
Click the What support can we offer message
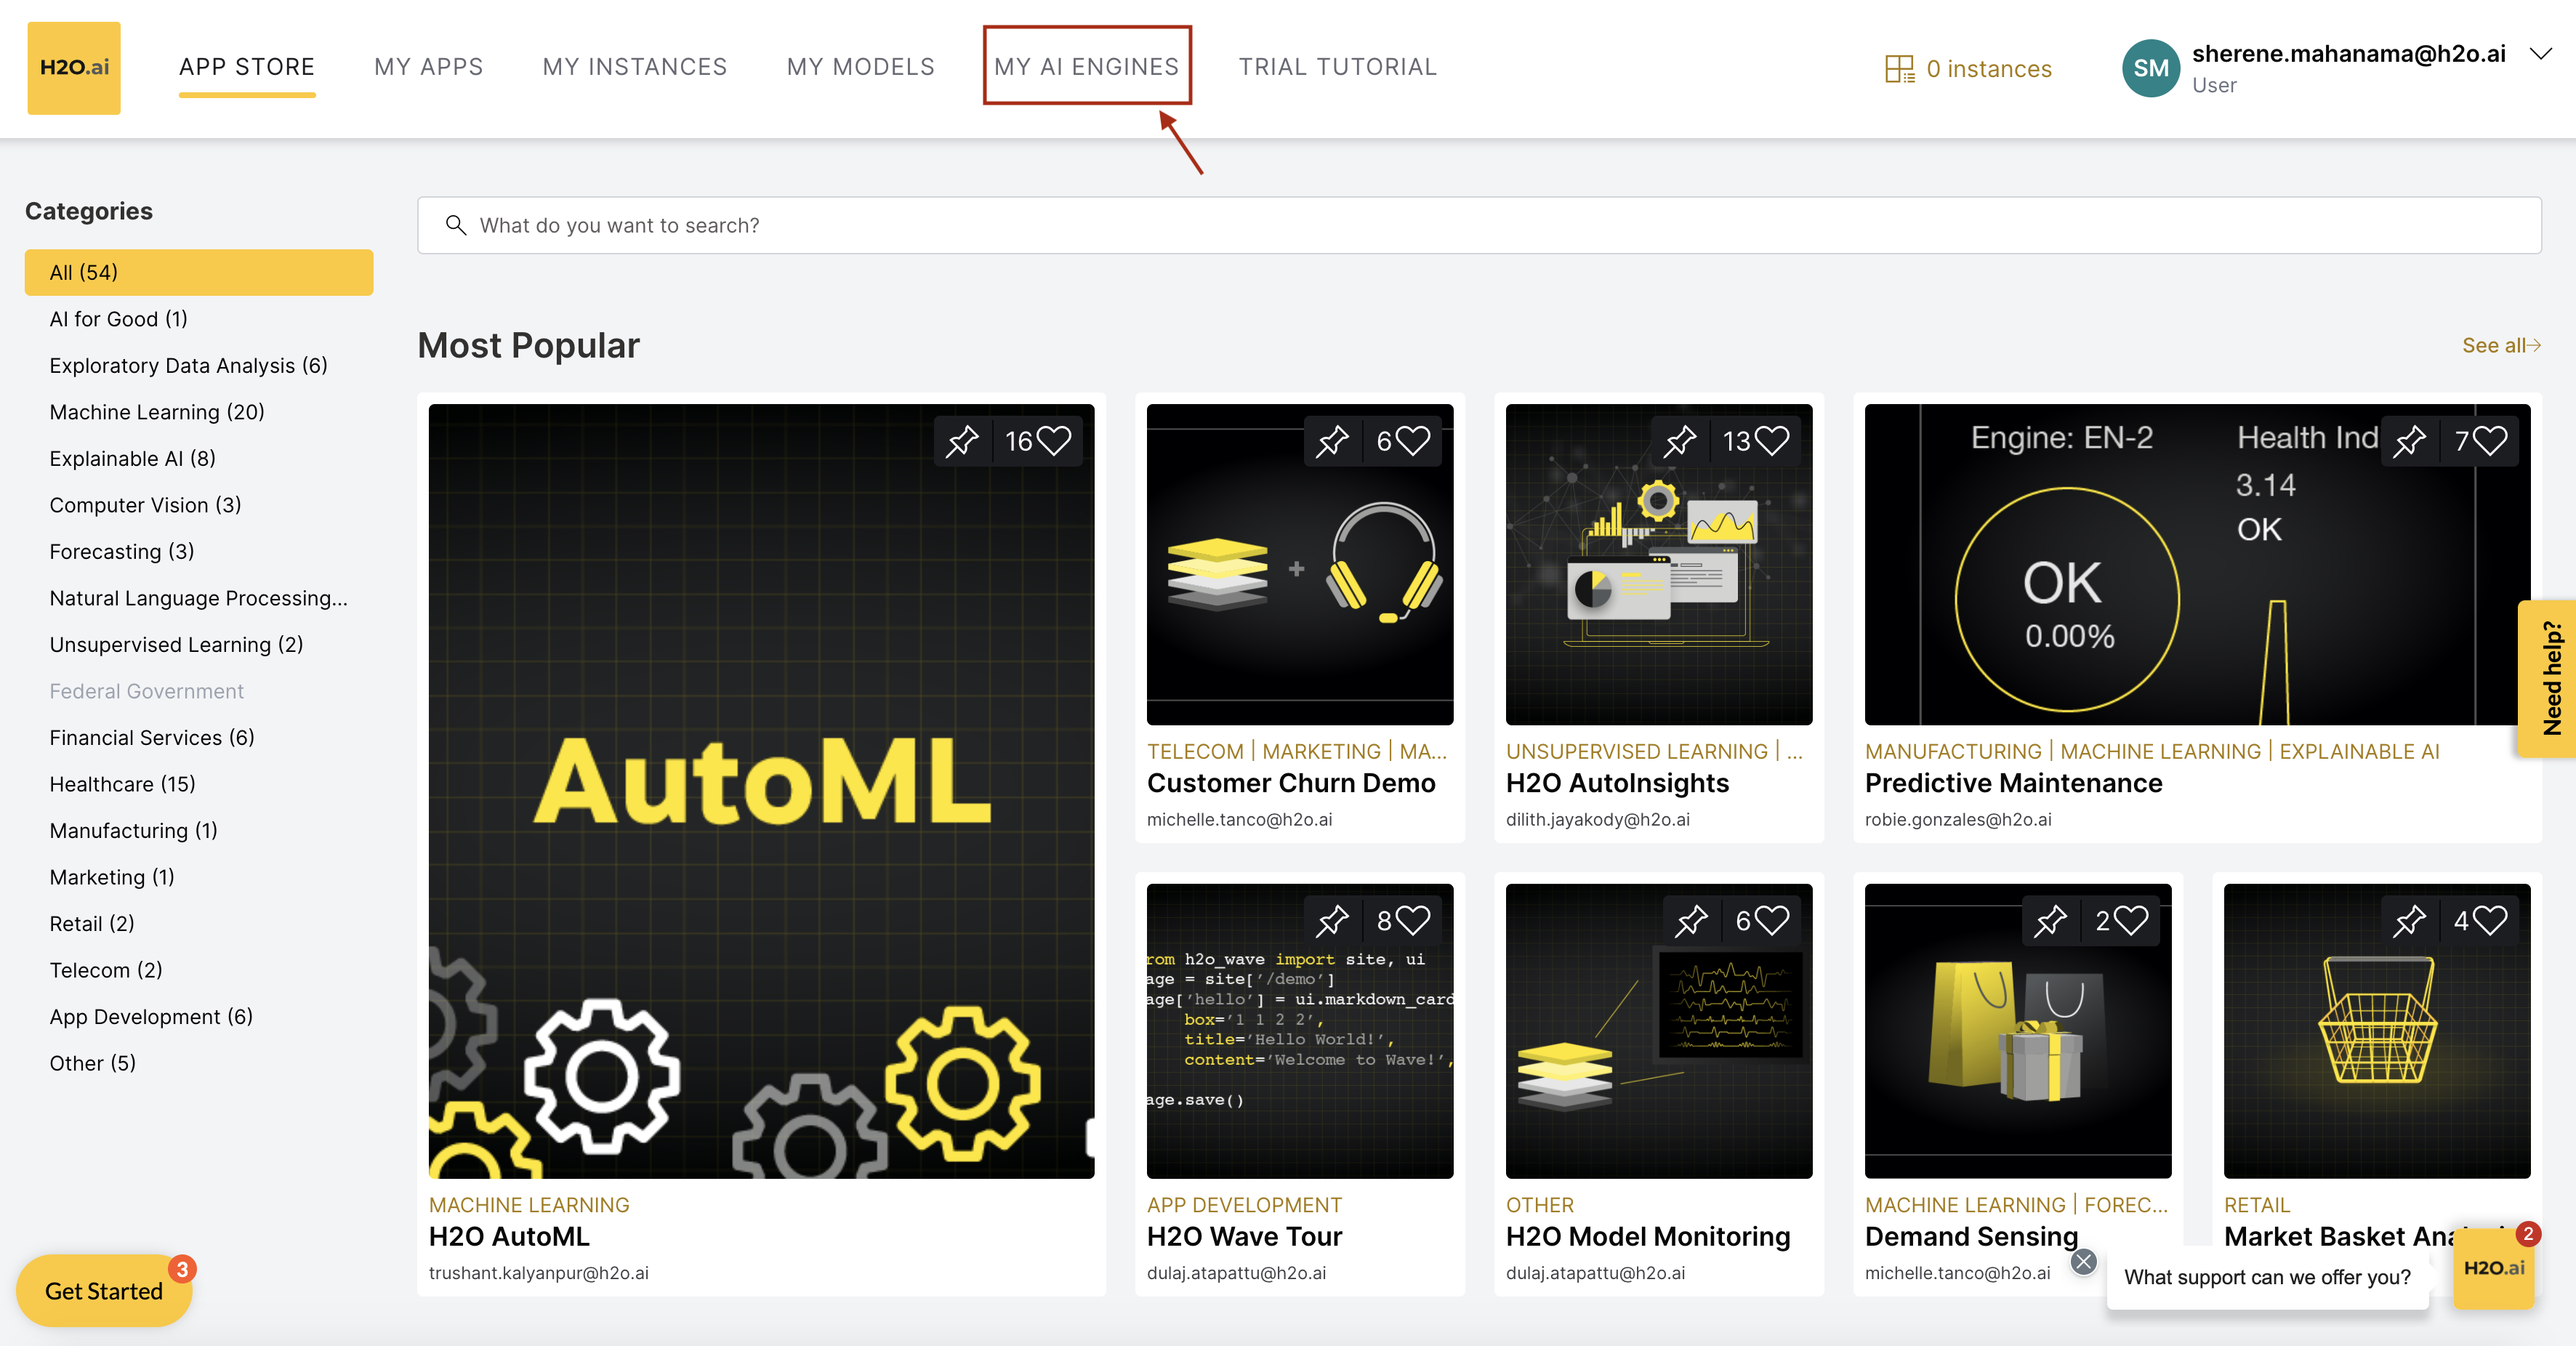(x=2267, y=1277)
